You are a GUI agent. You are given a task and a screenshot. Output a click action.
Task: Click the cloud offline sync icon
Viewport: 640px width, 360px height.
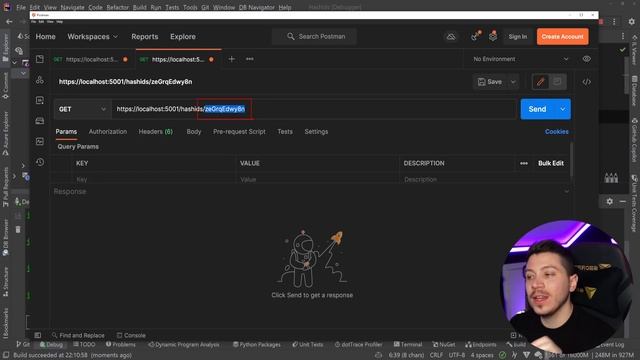[x=451, y=37]
